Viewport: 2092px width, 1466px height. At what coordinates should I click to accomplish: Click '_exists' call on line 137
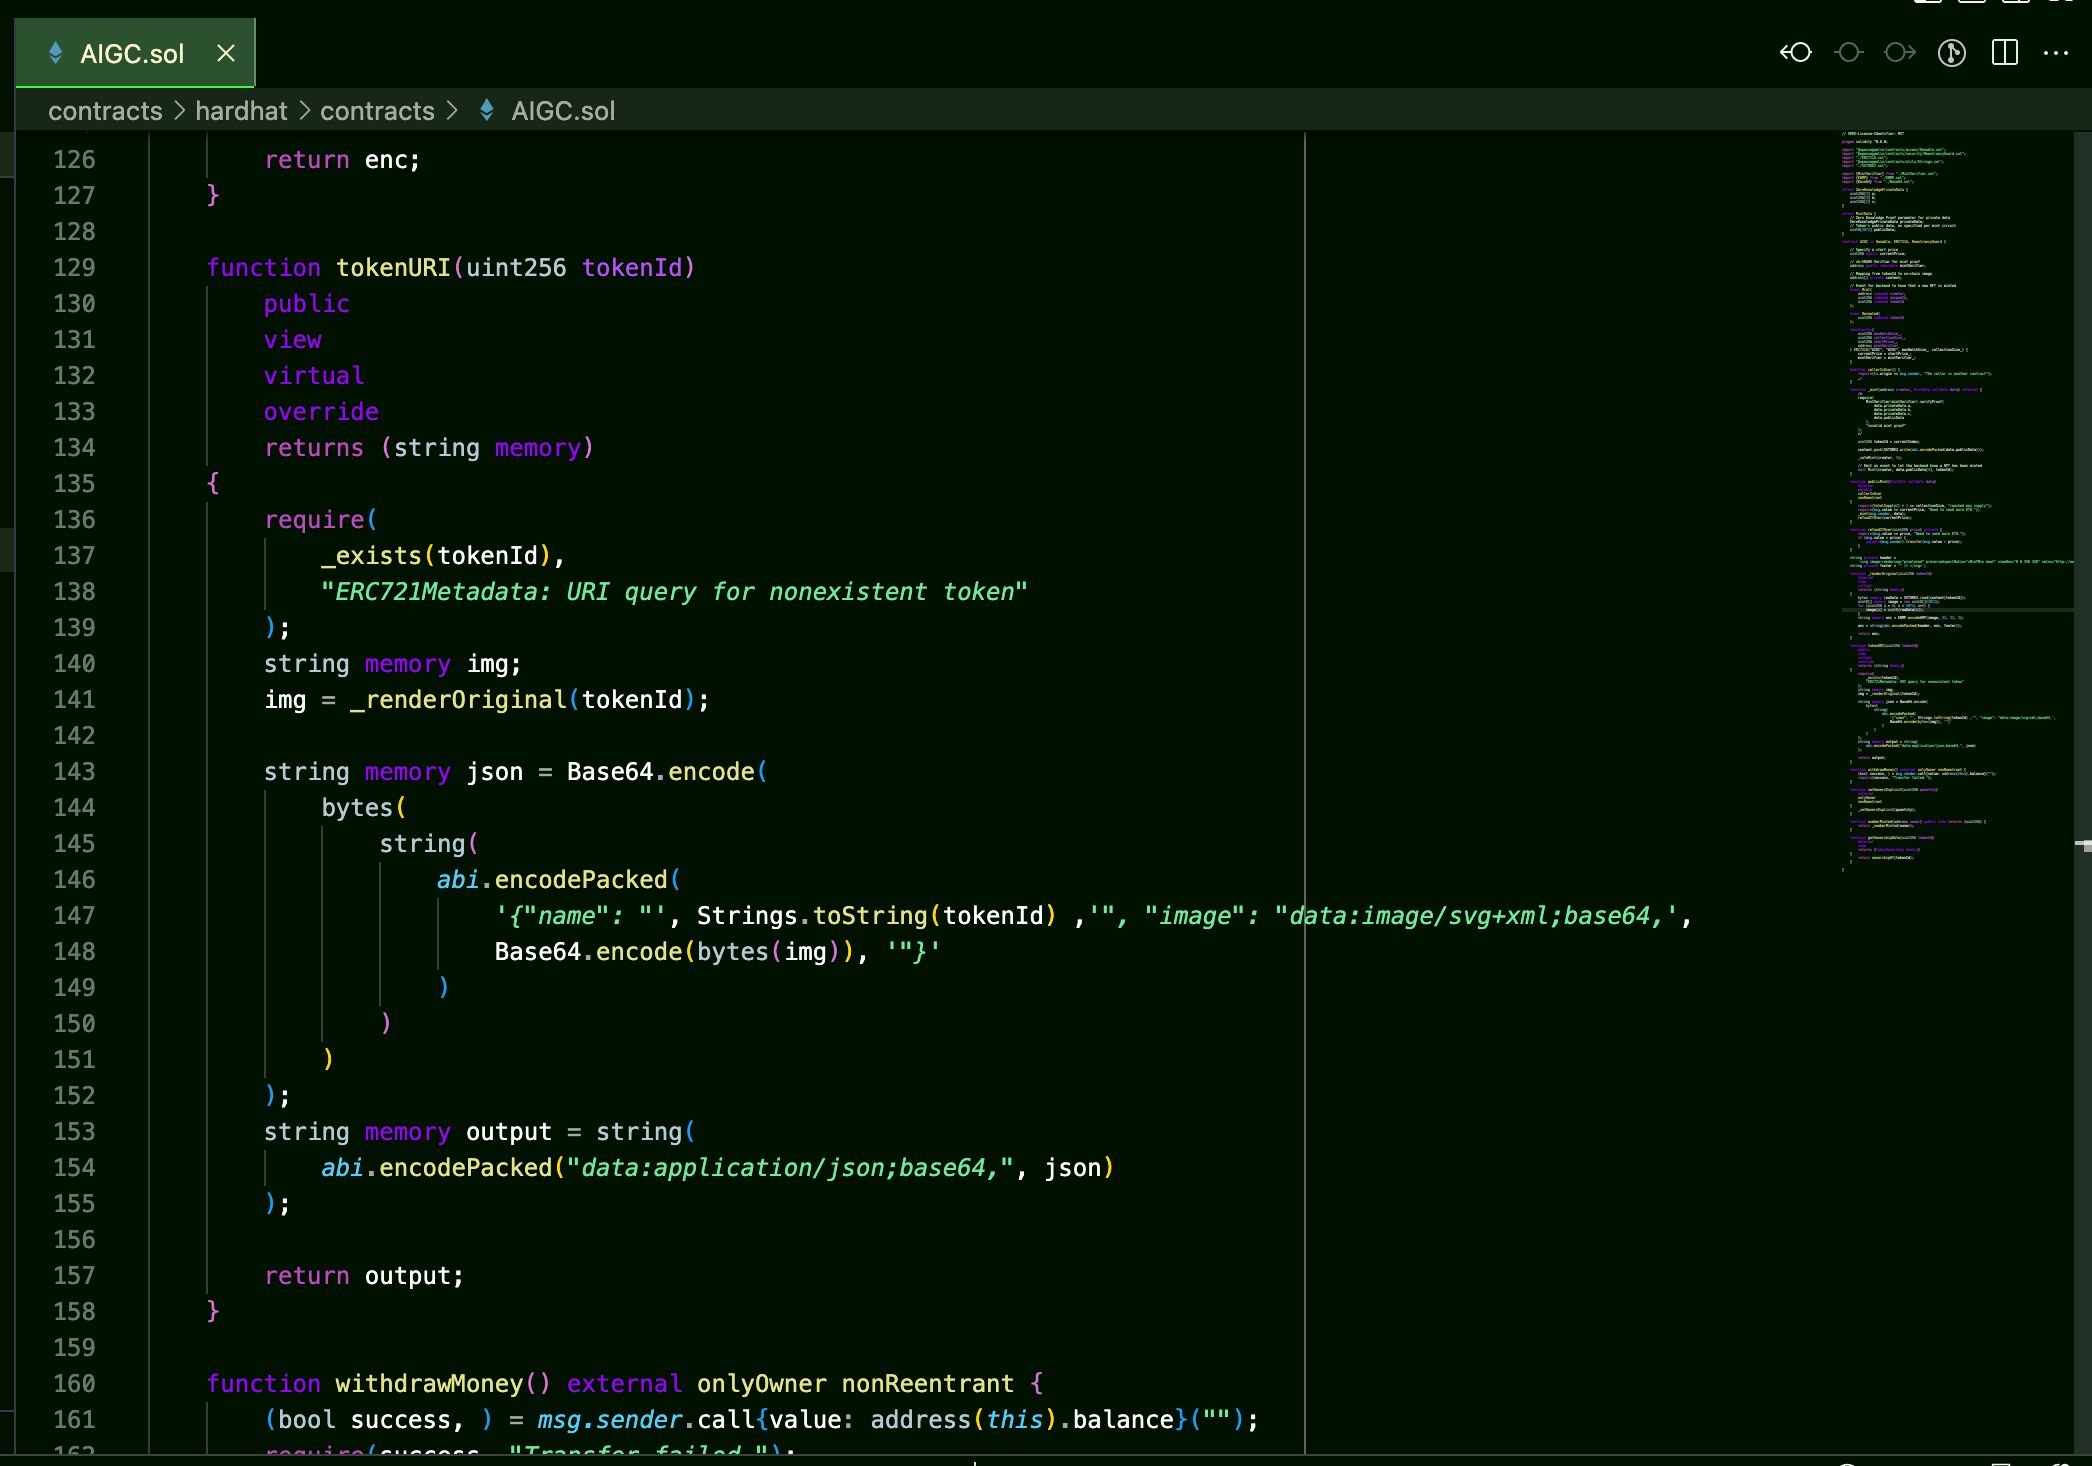372,556
